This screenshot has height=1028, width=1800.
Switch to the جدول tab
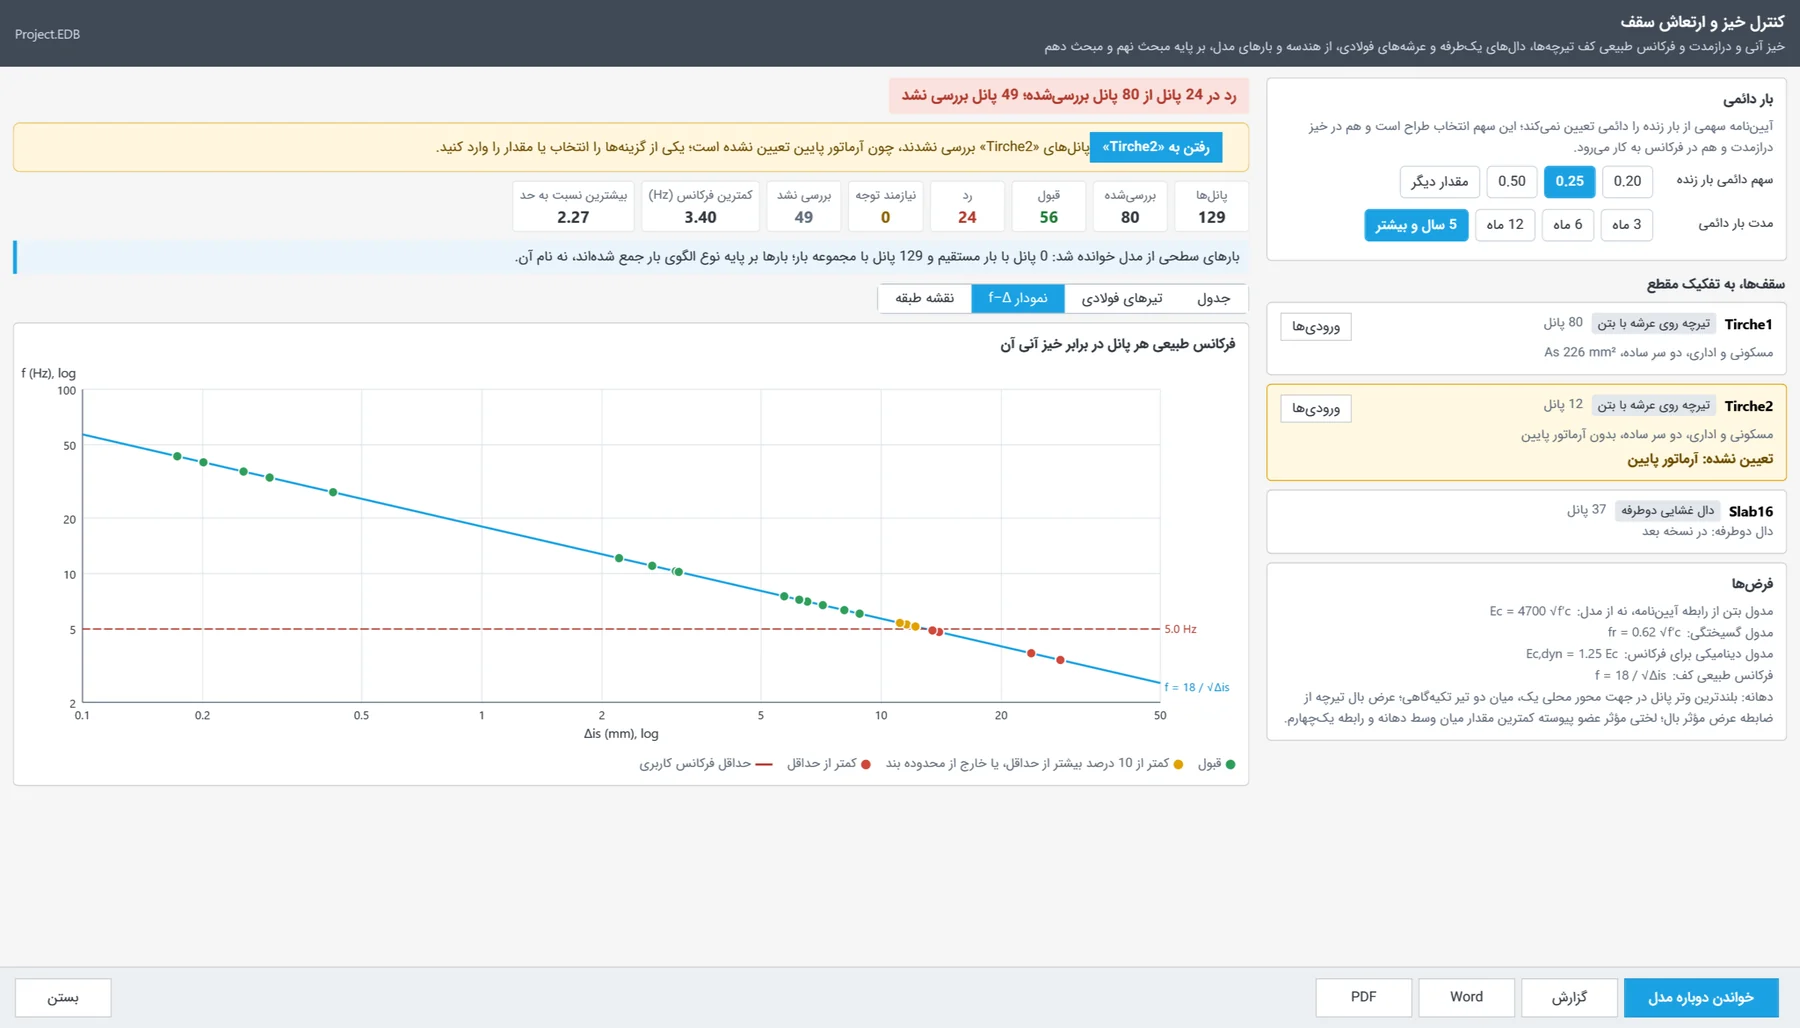(1213, 298)
